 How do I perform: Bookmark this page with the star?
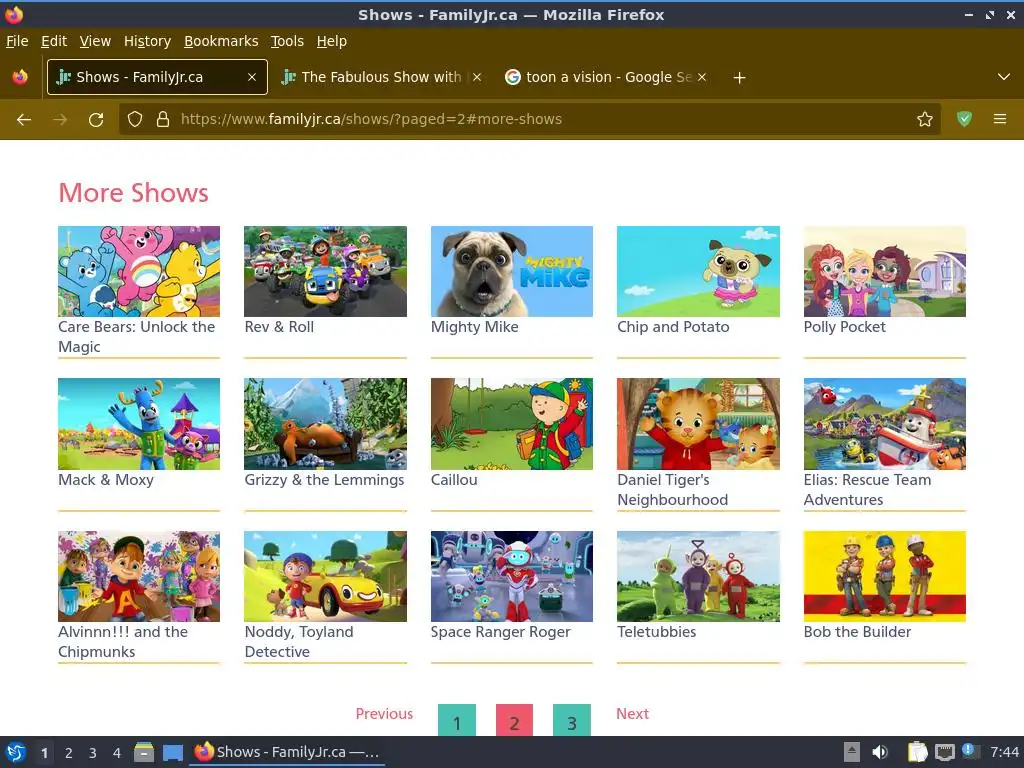click(x=924, y=120)
